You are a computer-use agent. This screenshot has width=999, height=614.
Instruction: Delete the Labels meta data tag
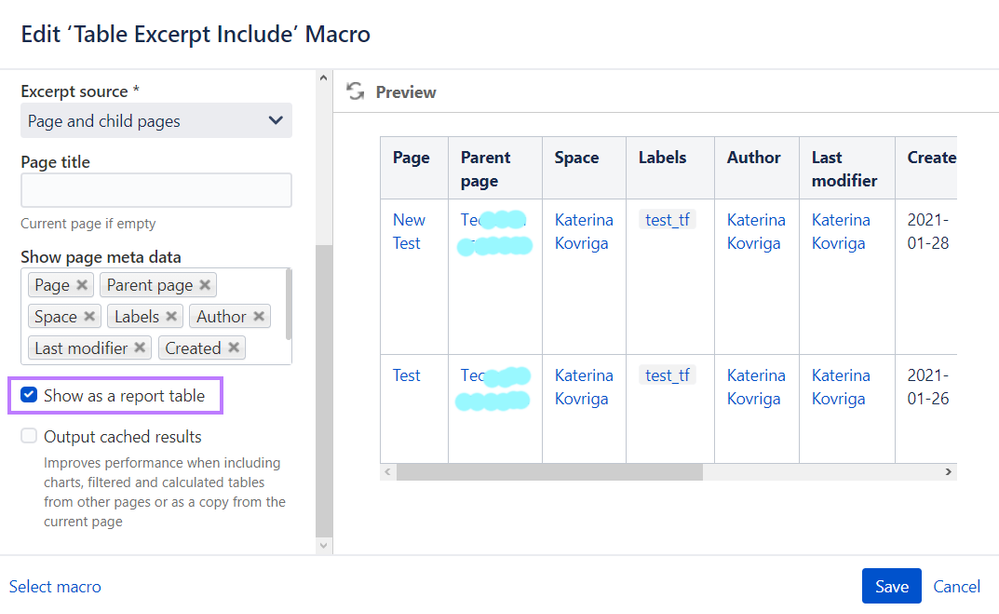pyautogui.click(x=172, y=316)
